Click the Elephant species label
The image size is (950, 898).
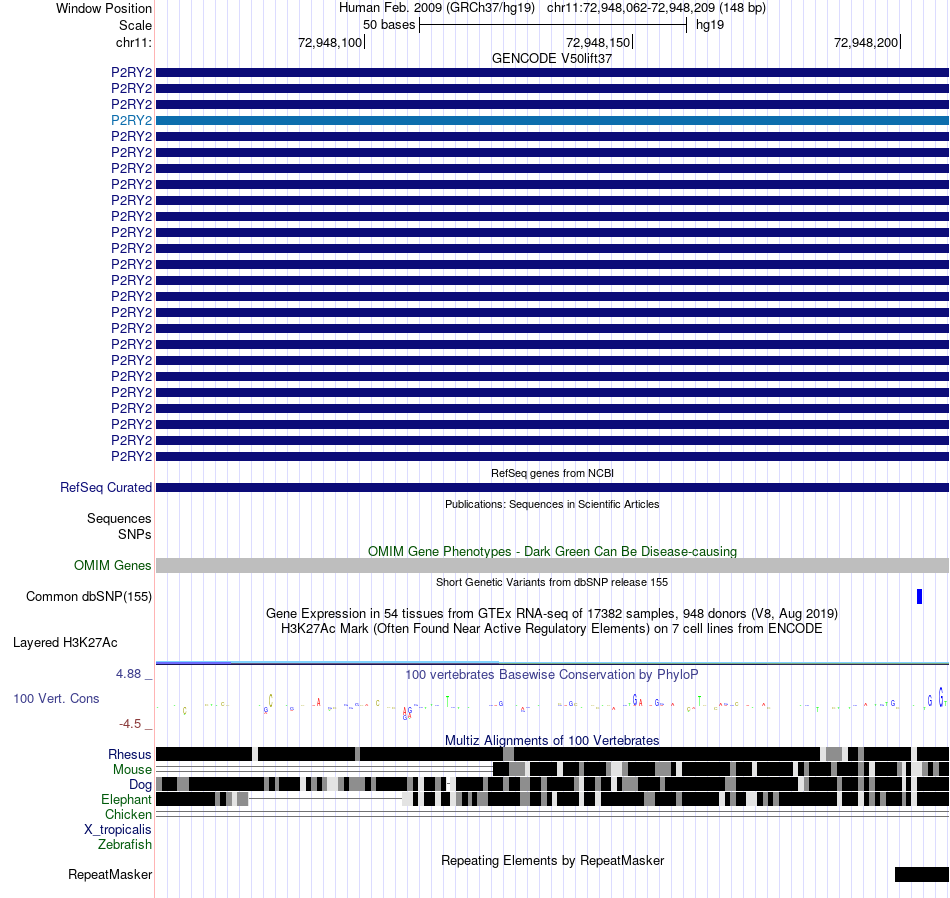pyautogui.click(x=126, y=799)
